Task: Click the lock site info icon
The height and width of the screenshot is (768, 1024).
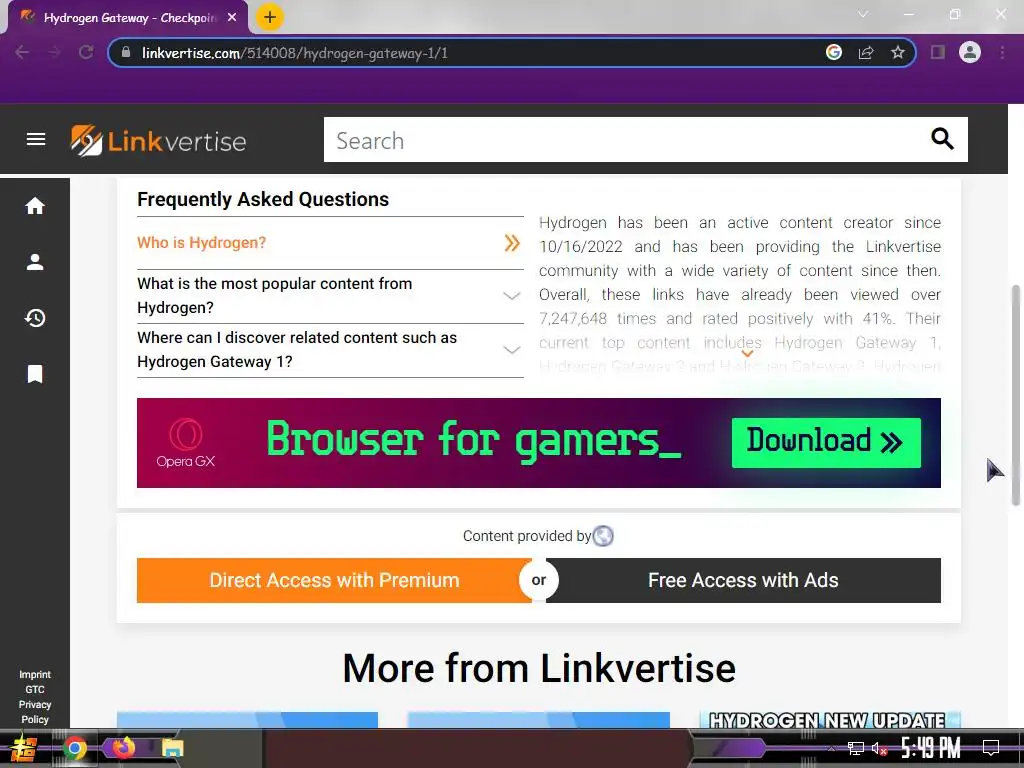Action: [126, 52]
